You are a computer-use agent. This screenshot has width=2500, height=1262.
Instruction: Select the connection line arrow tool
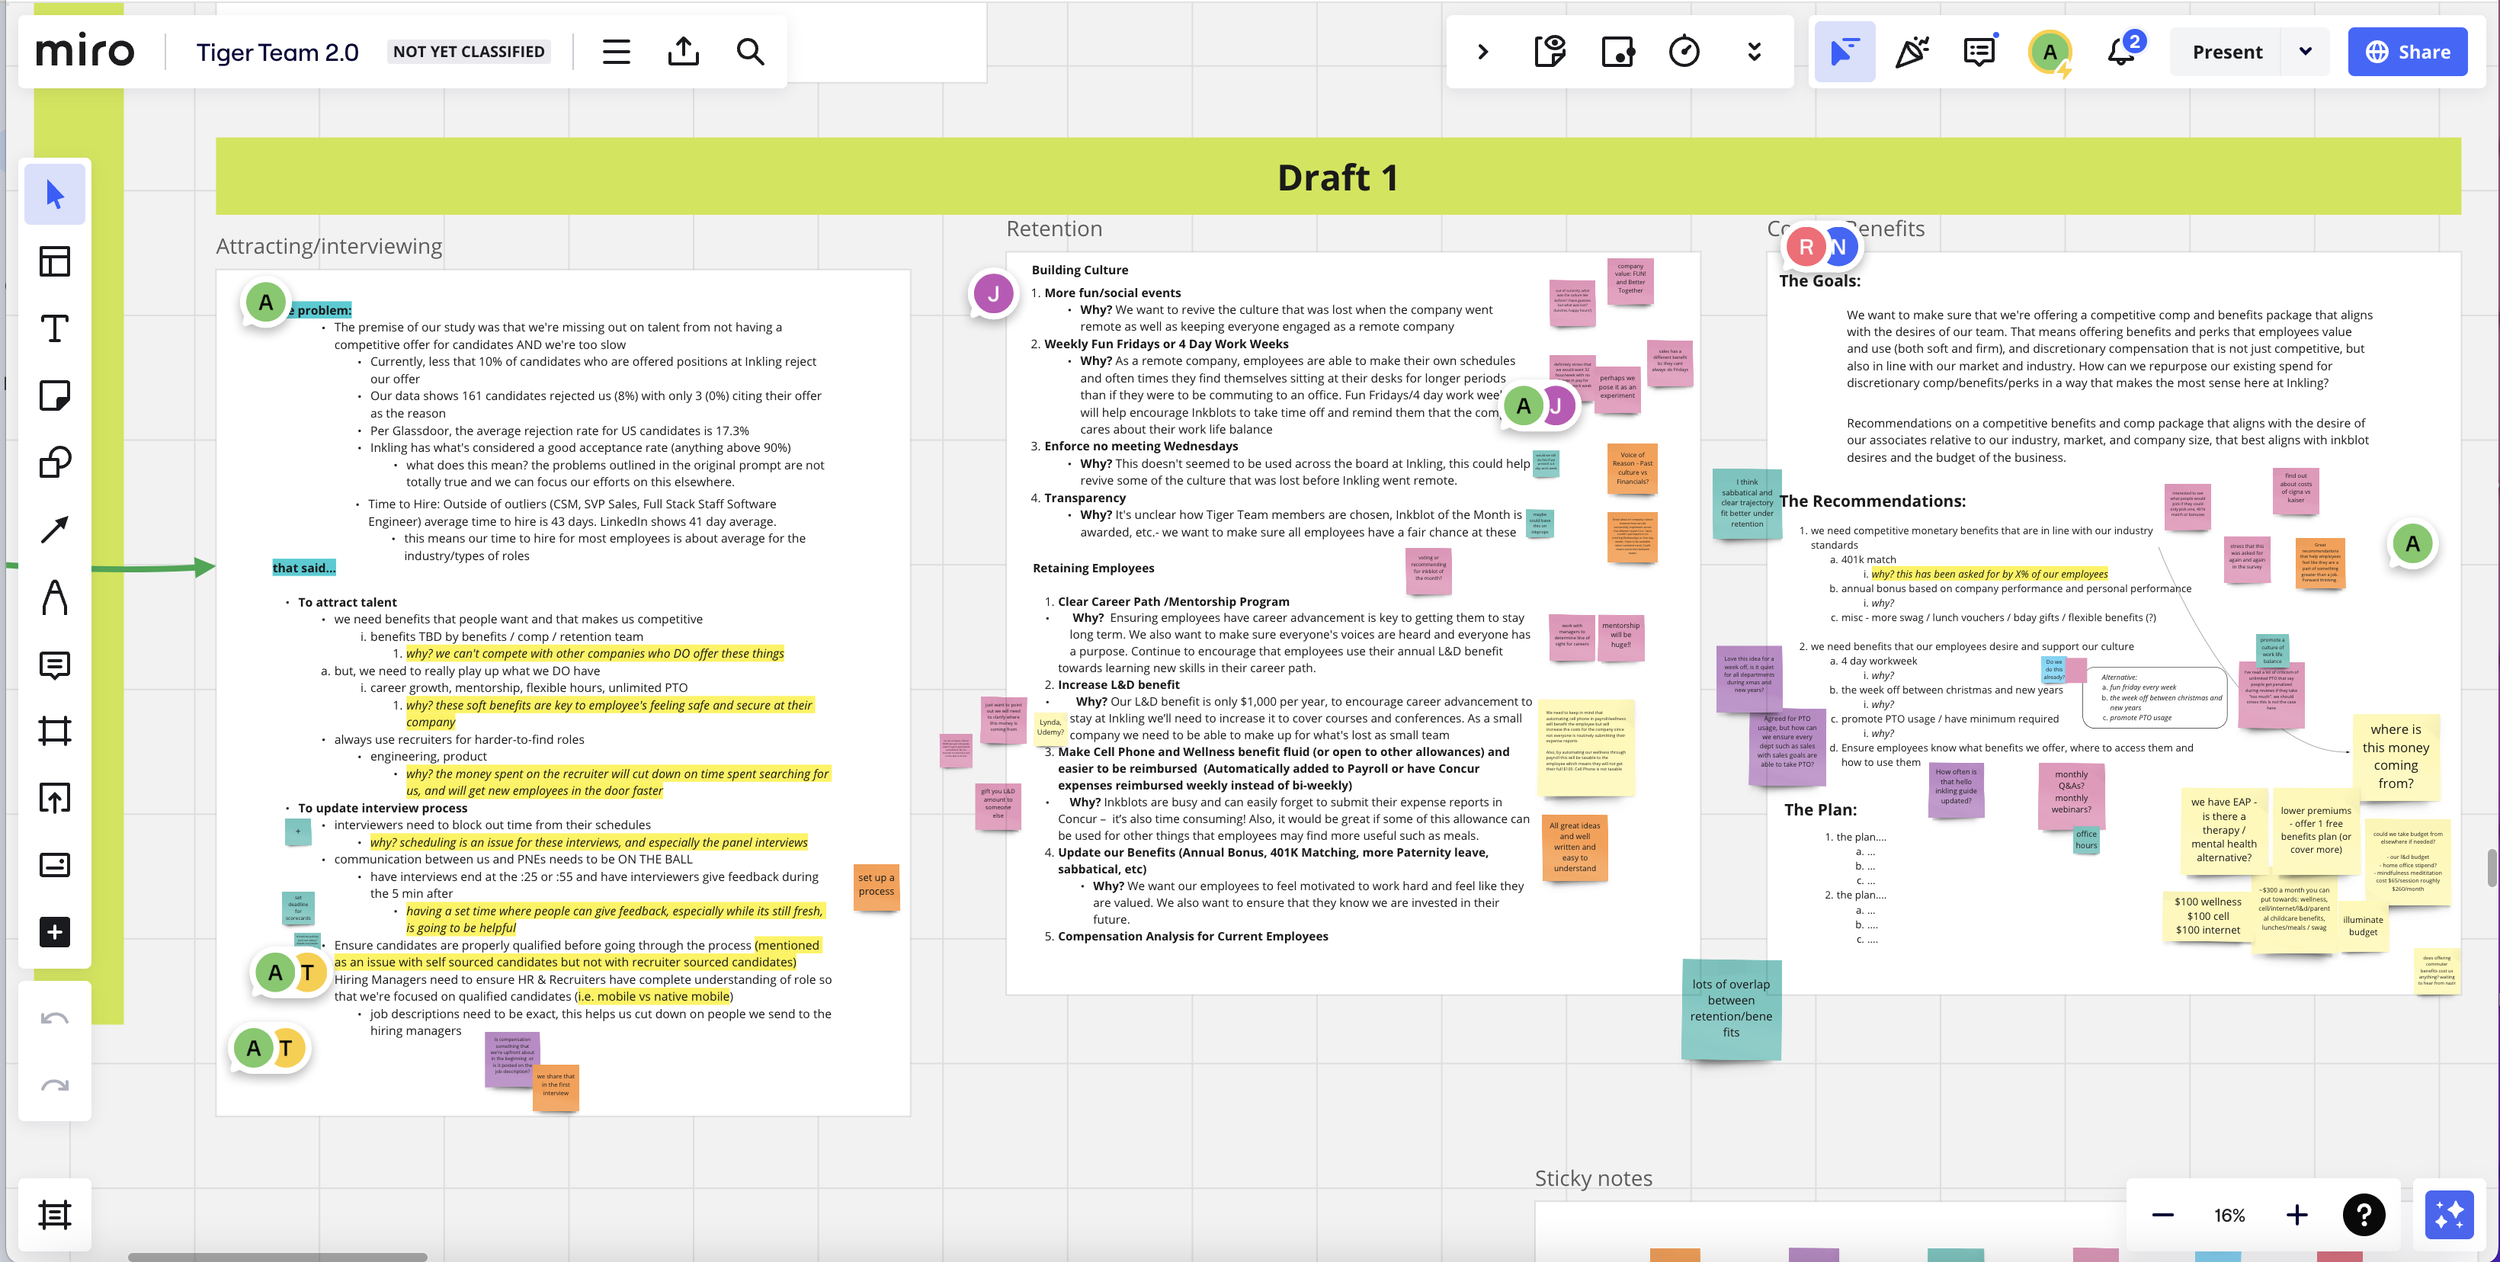point(54,530)
